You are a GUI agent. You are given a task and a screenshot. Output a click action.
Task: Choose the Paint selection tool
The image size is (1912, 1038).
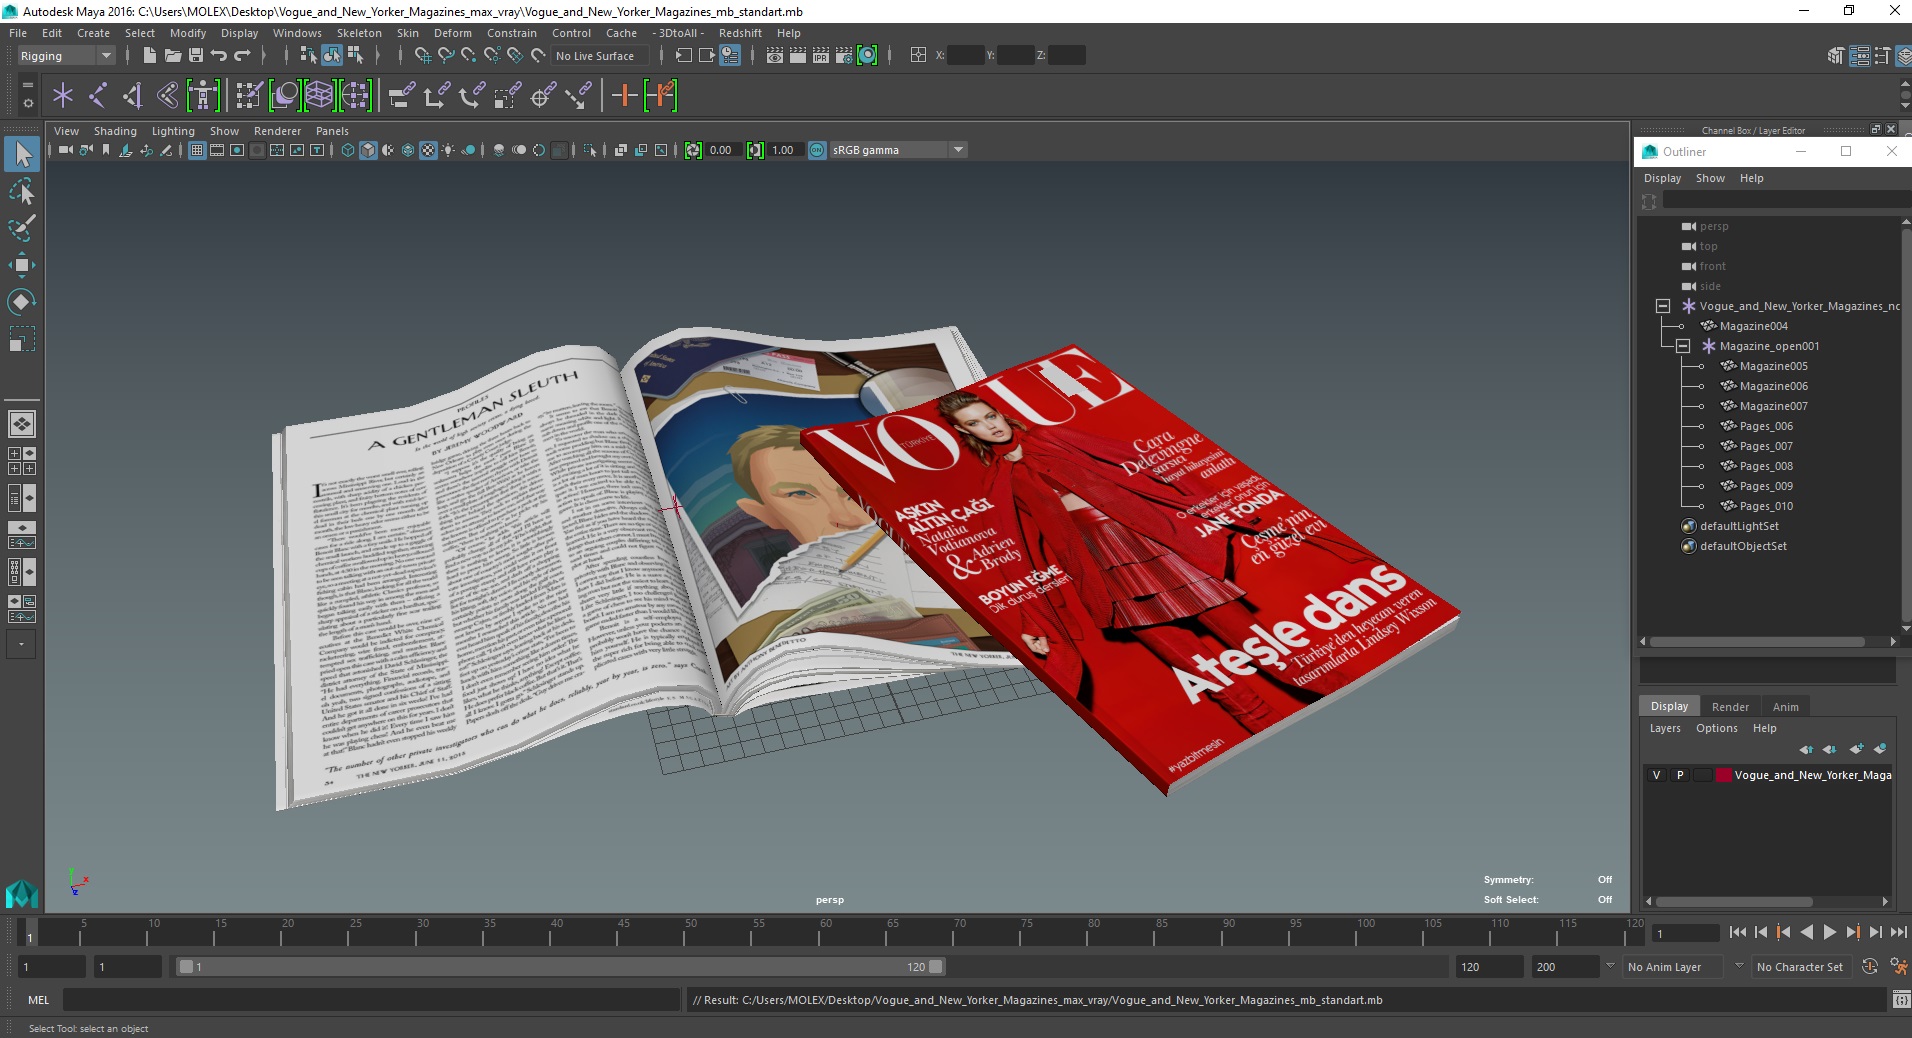coord(22,228)
